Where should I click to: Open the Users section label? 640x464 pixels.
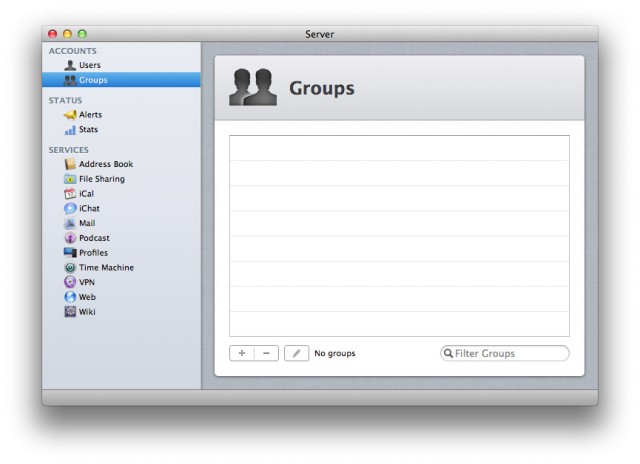[90, 65]
